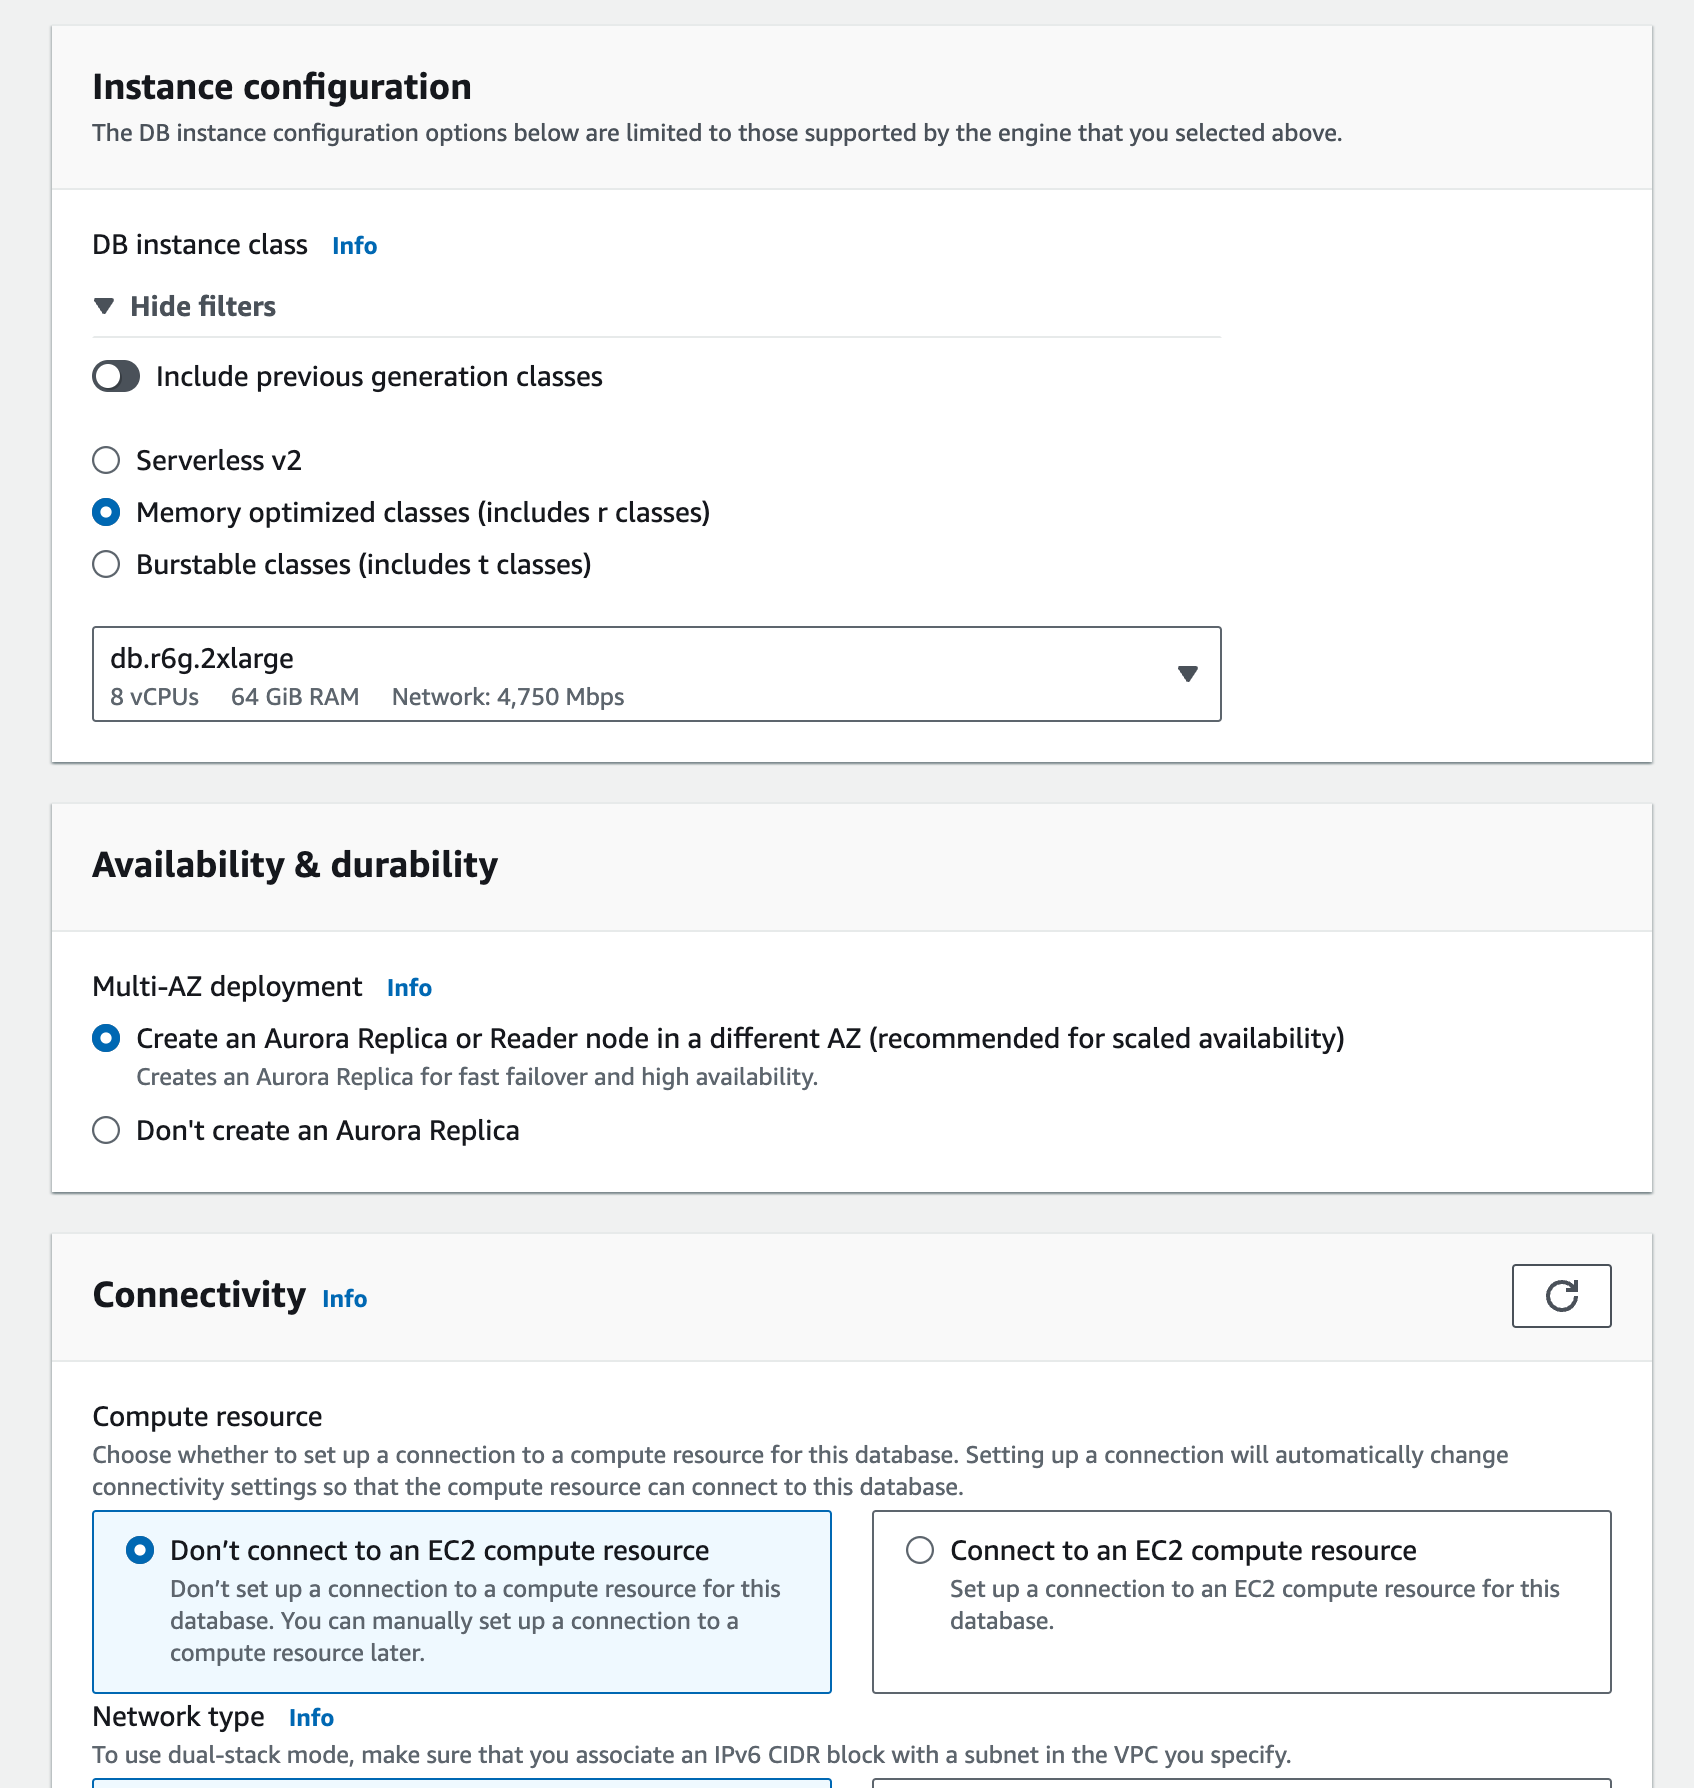Click the Aurora Replica fast failover description text
This screenshot has width=1694, height=1788.
(477, 1077)
